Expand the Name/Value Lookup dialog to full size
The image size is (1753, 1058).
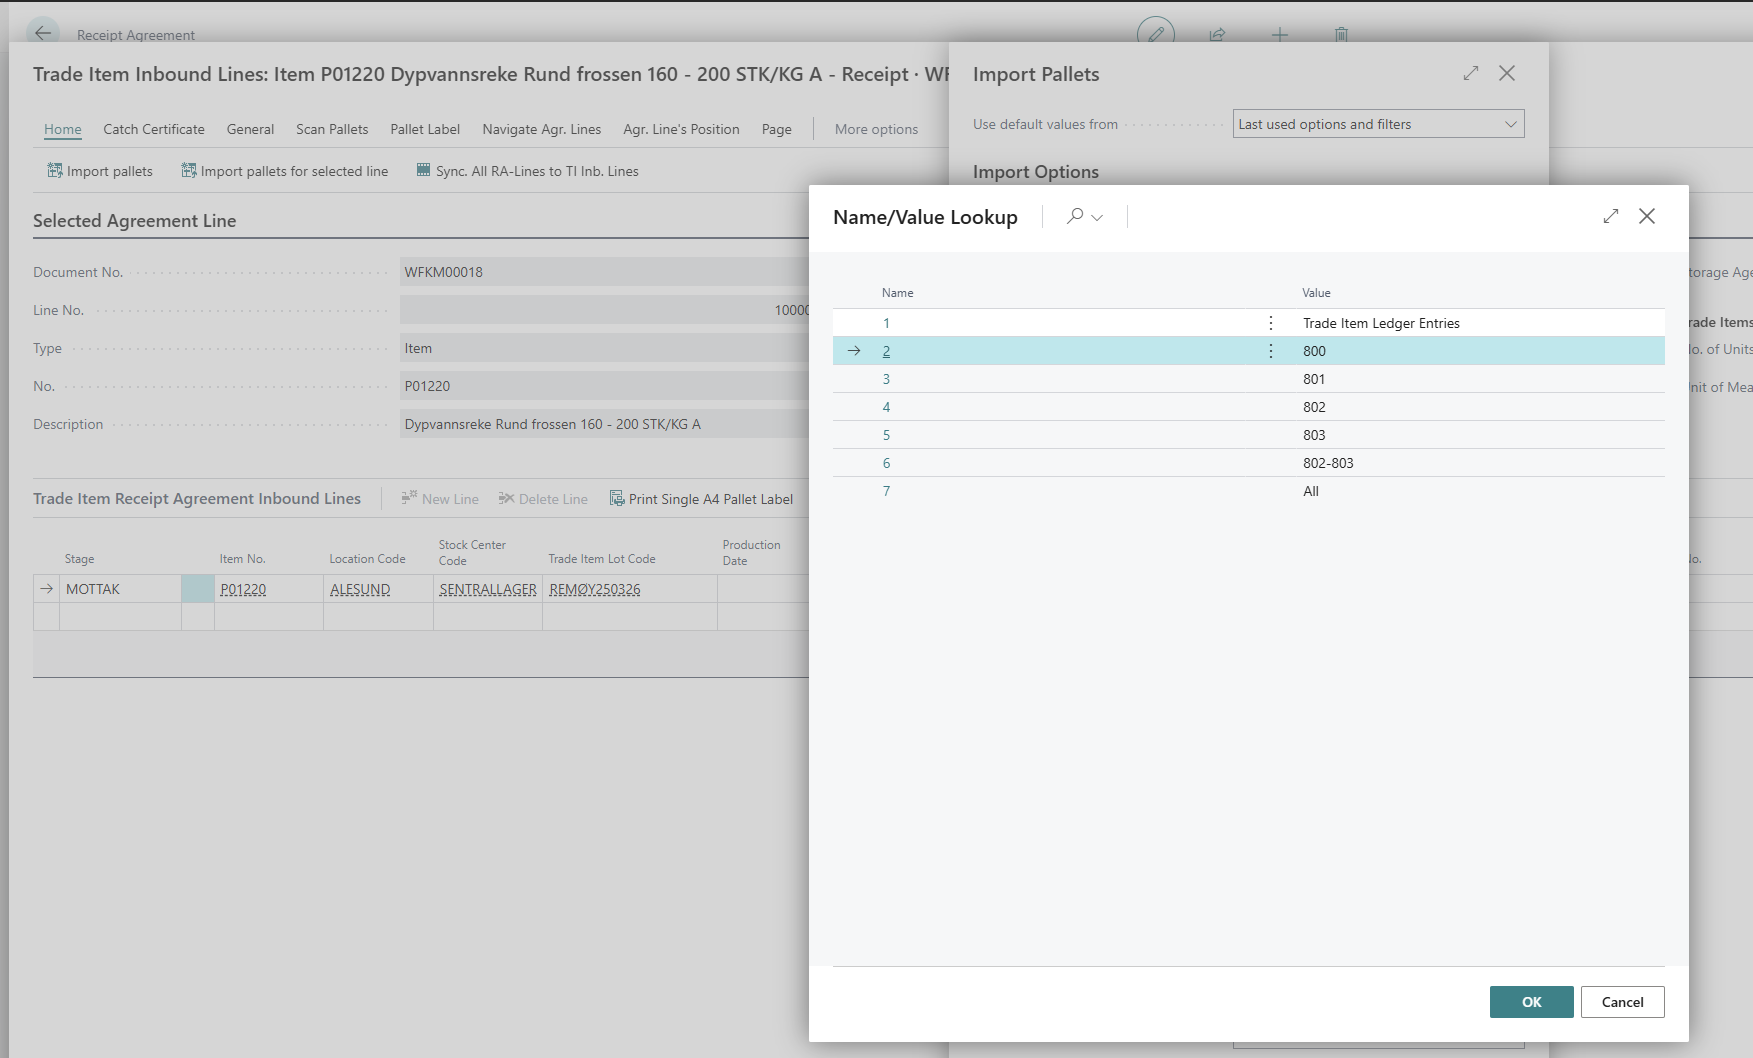coord(1610,216)
